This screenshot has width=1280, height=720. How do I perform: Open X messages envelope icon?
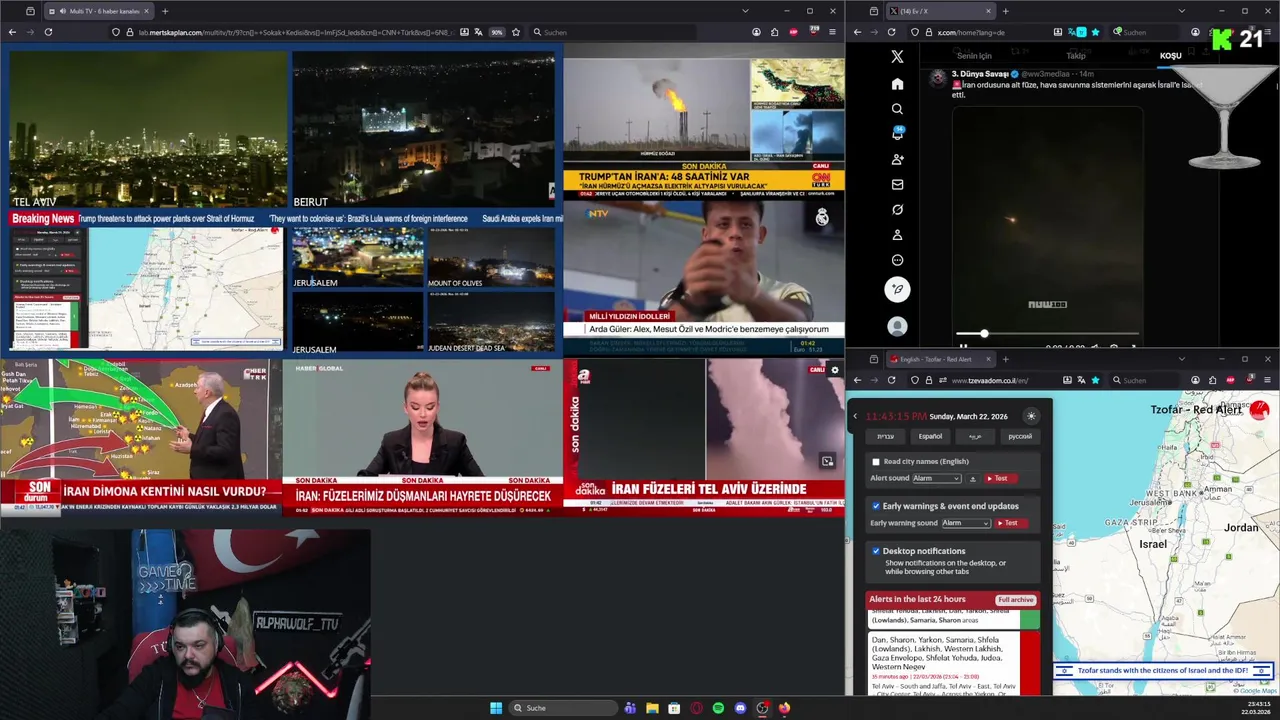pyautogui.click(x=897, y=185)
